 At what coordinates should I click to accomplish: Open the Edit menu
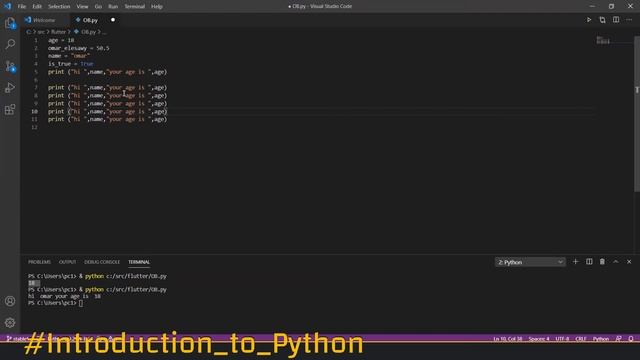click(x=37, y=7)
